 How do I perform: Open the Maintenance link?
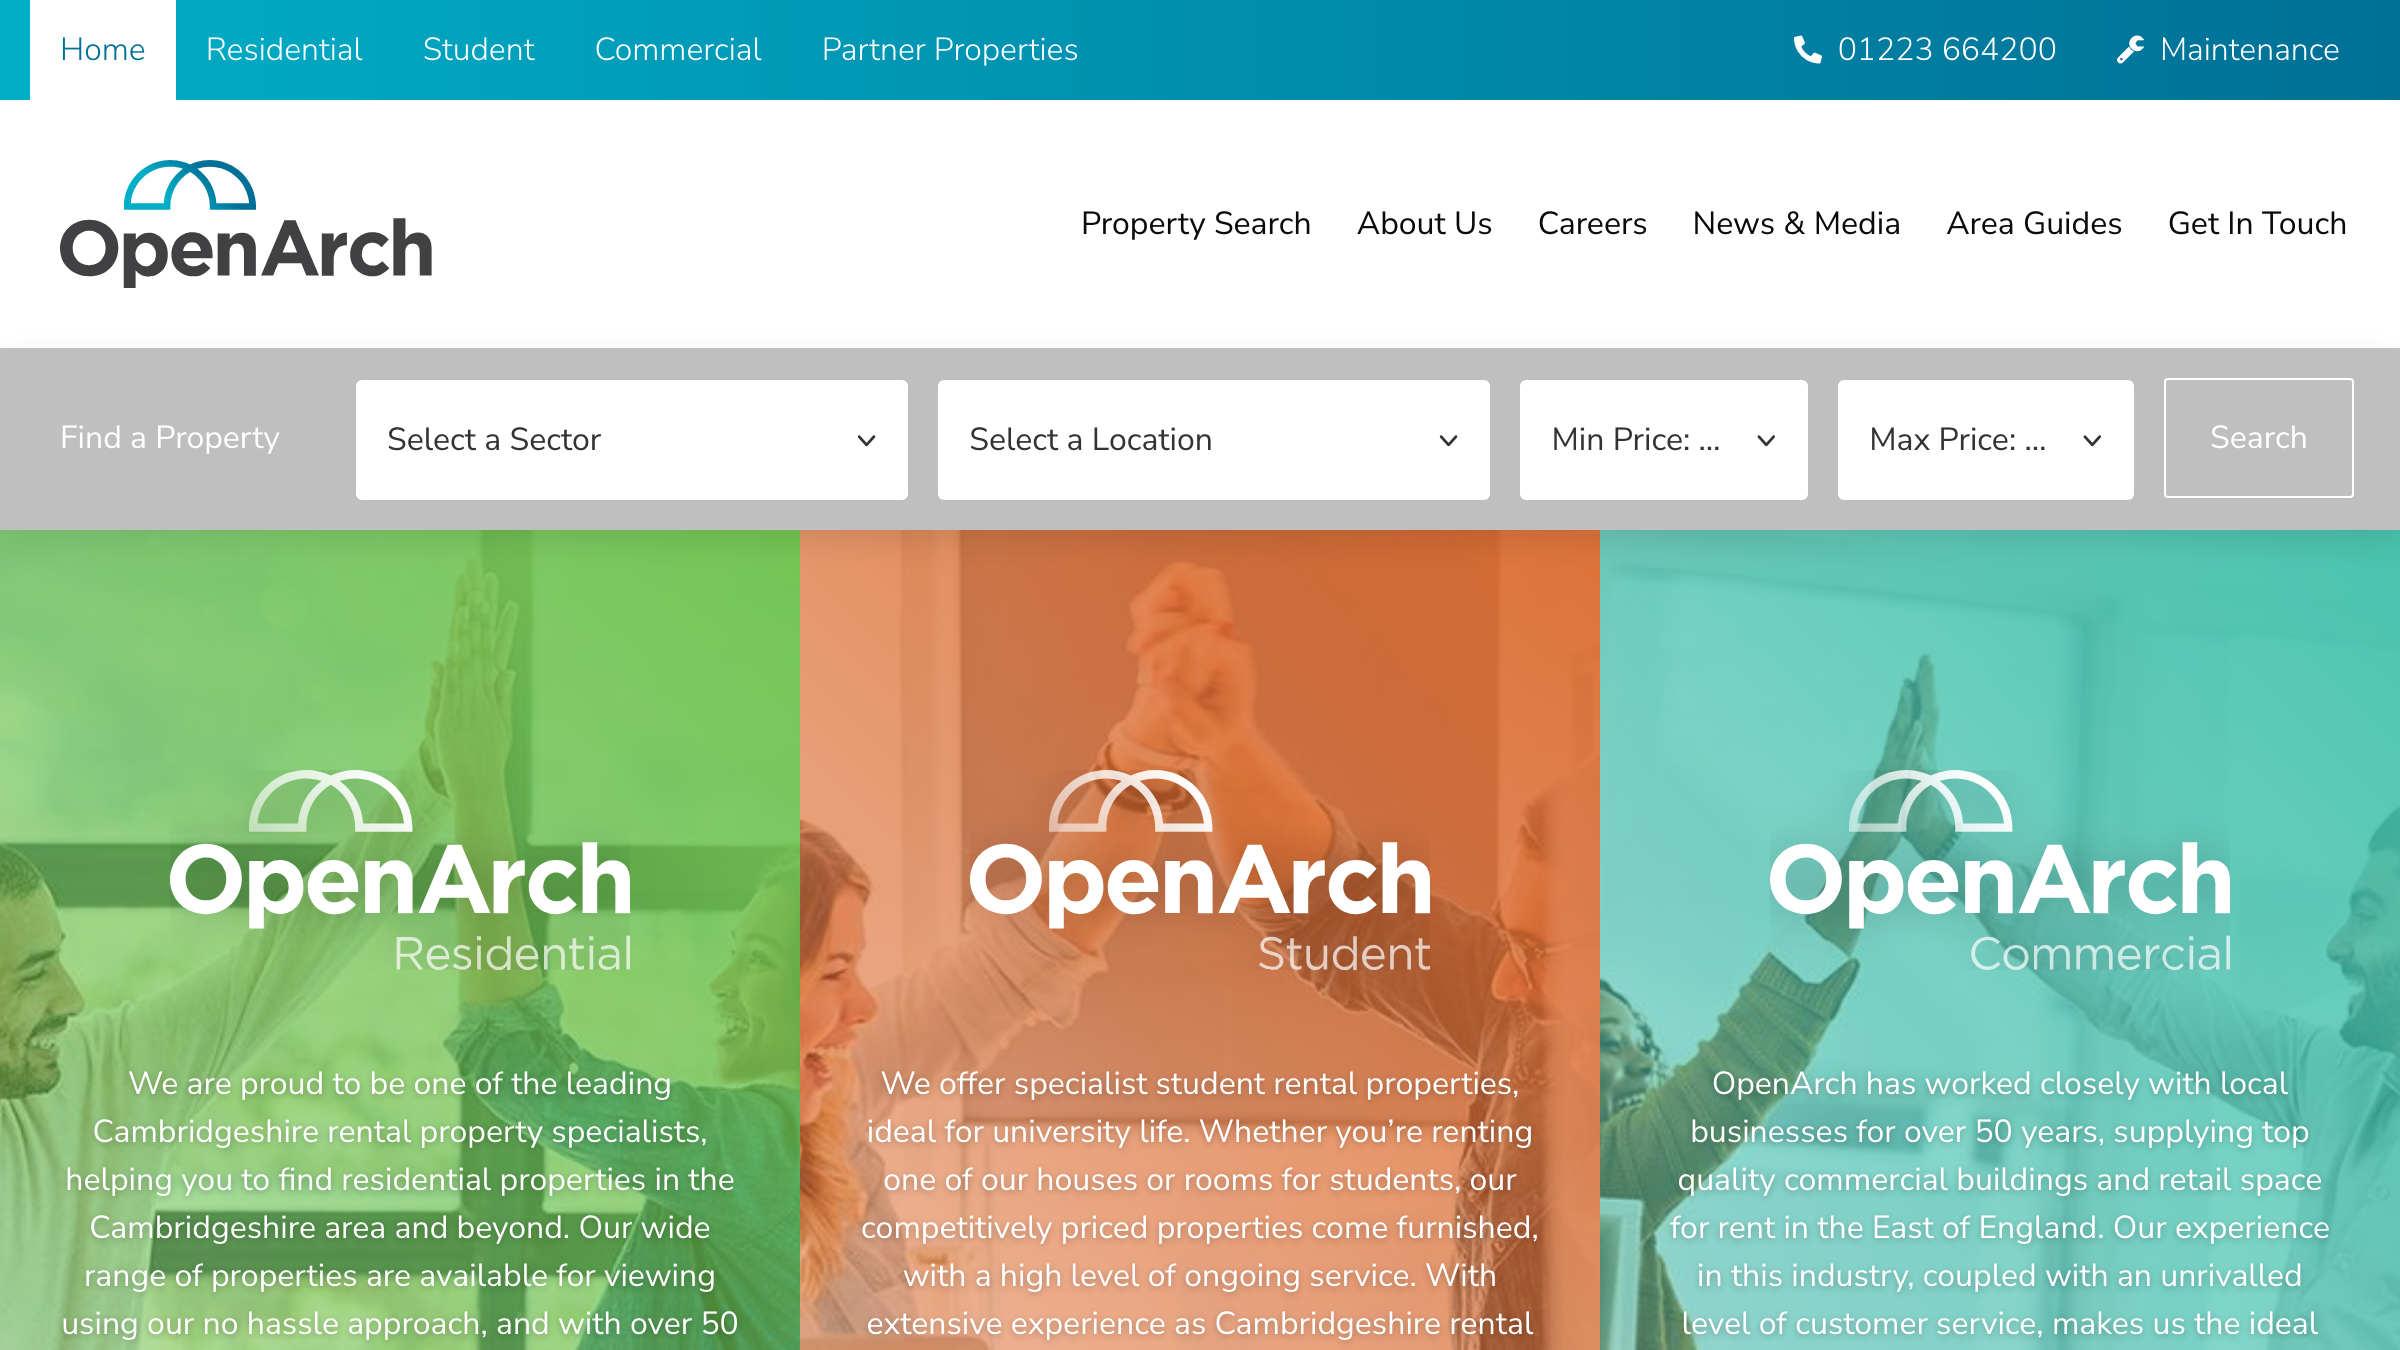pyautogui.click(x=2228, y=49)
